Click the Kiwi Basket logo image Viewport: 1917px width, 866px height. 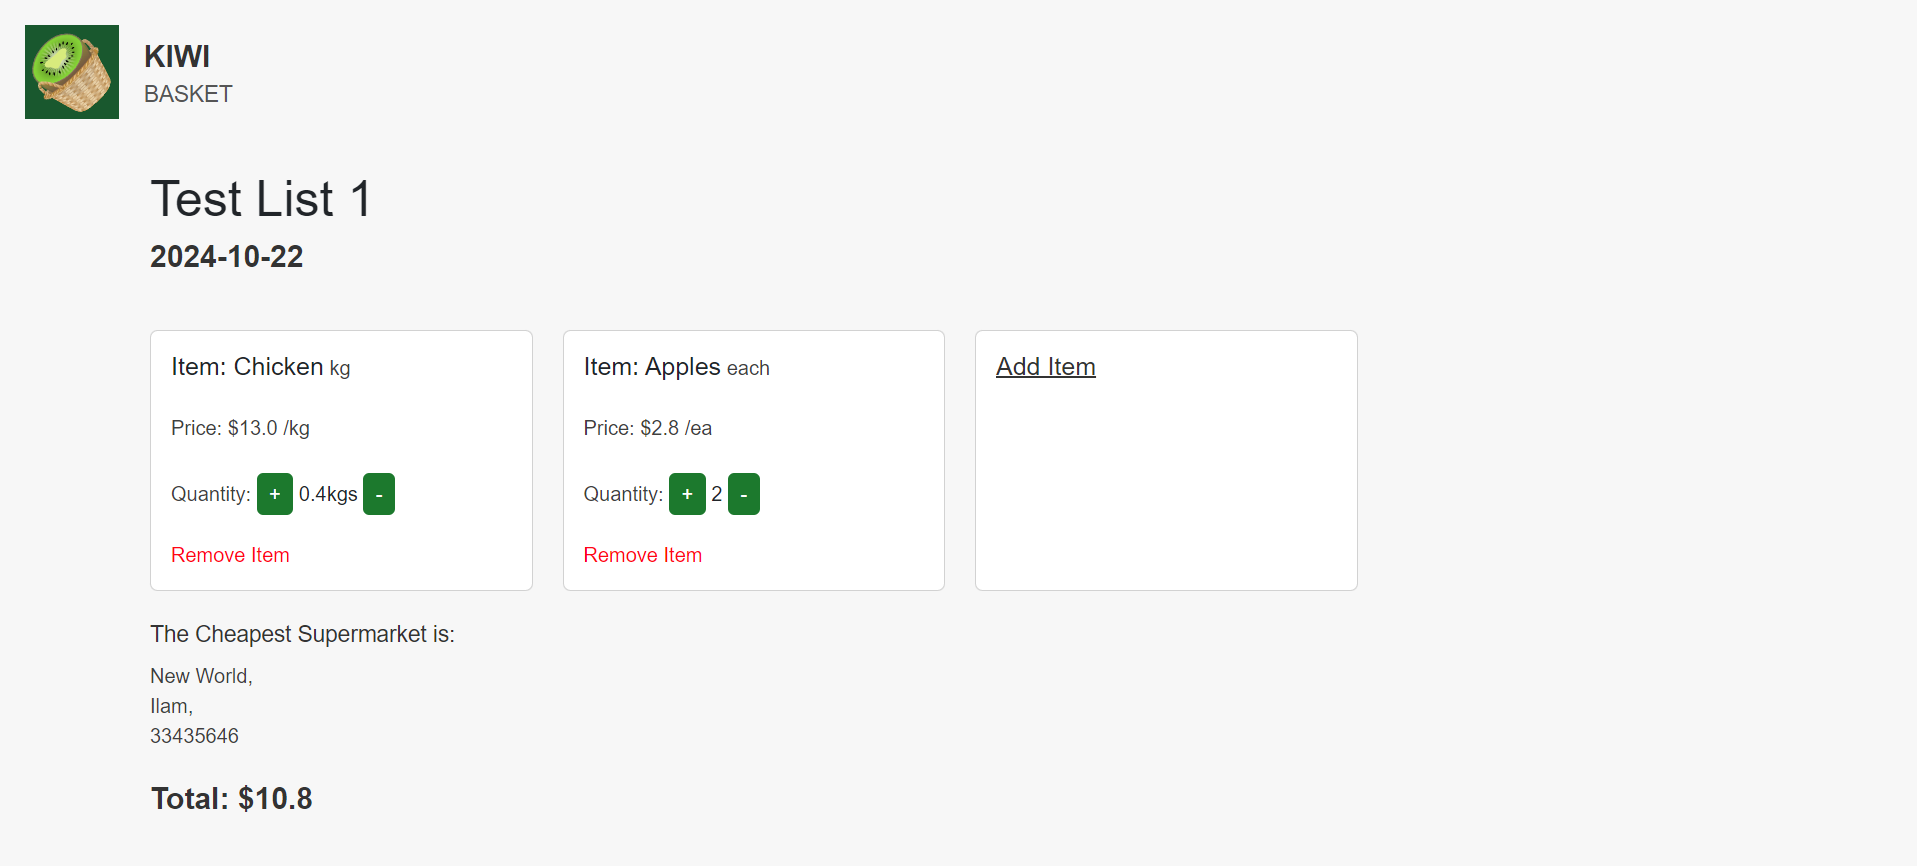(72, 72)
